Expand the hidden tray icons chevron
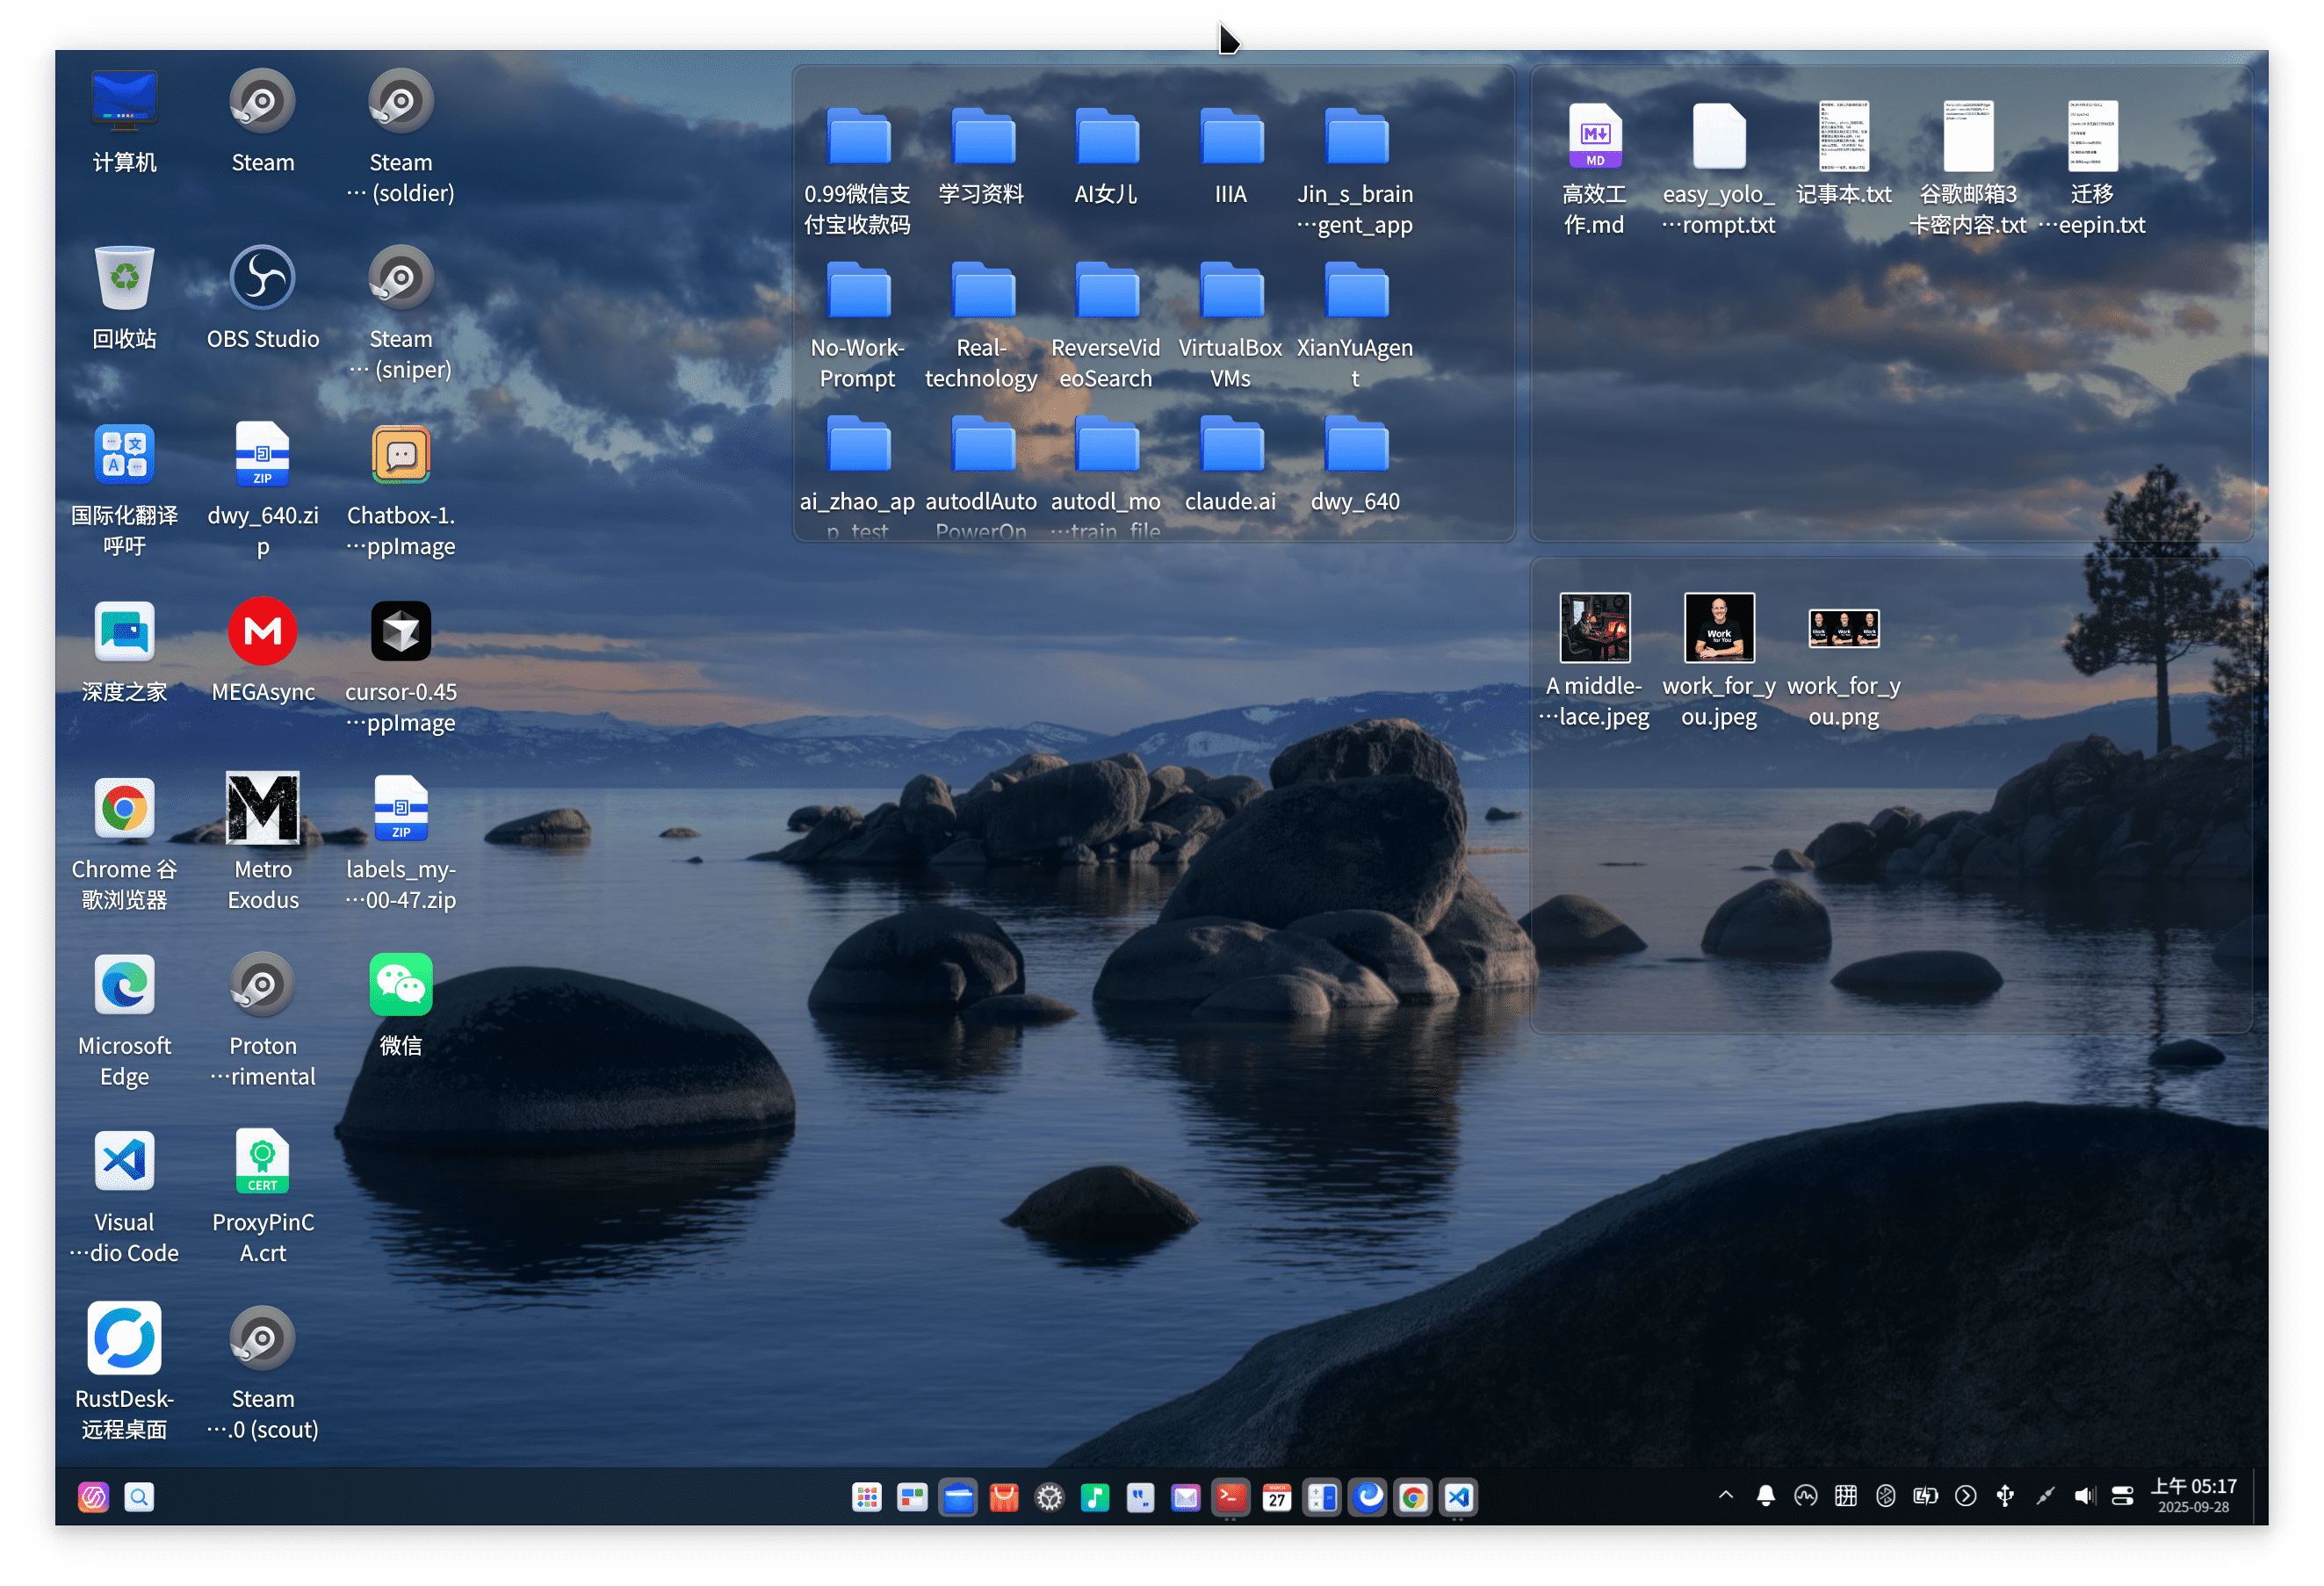 coord(1725,1496)
